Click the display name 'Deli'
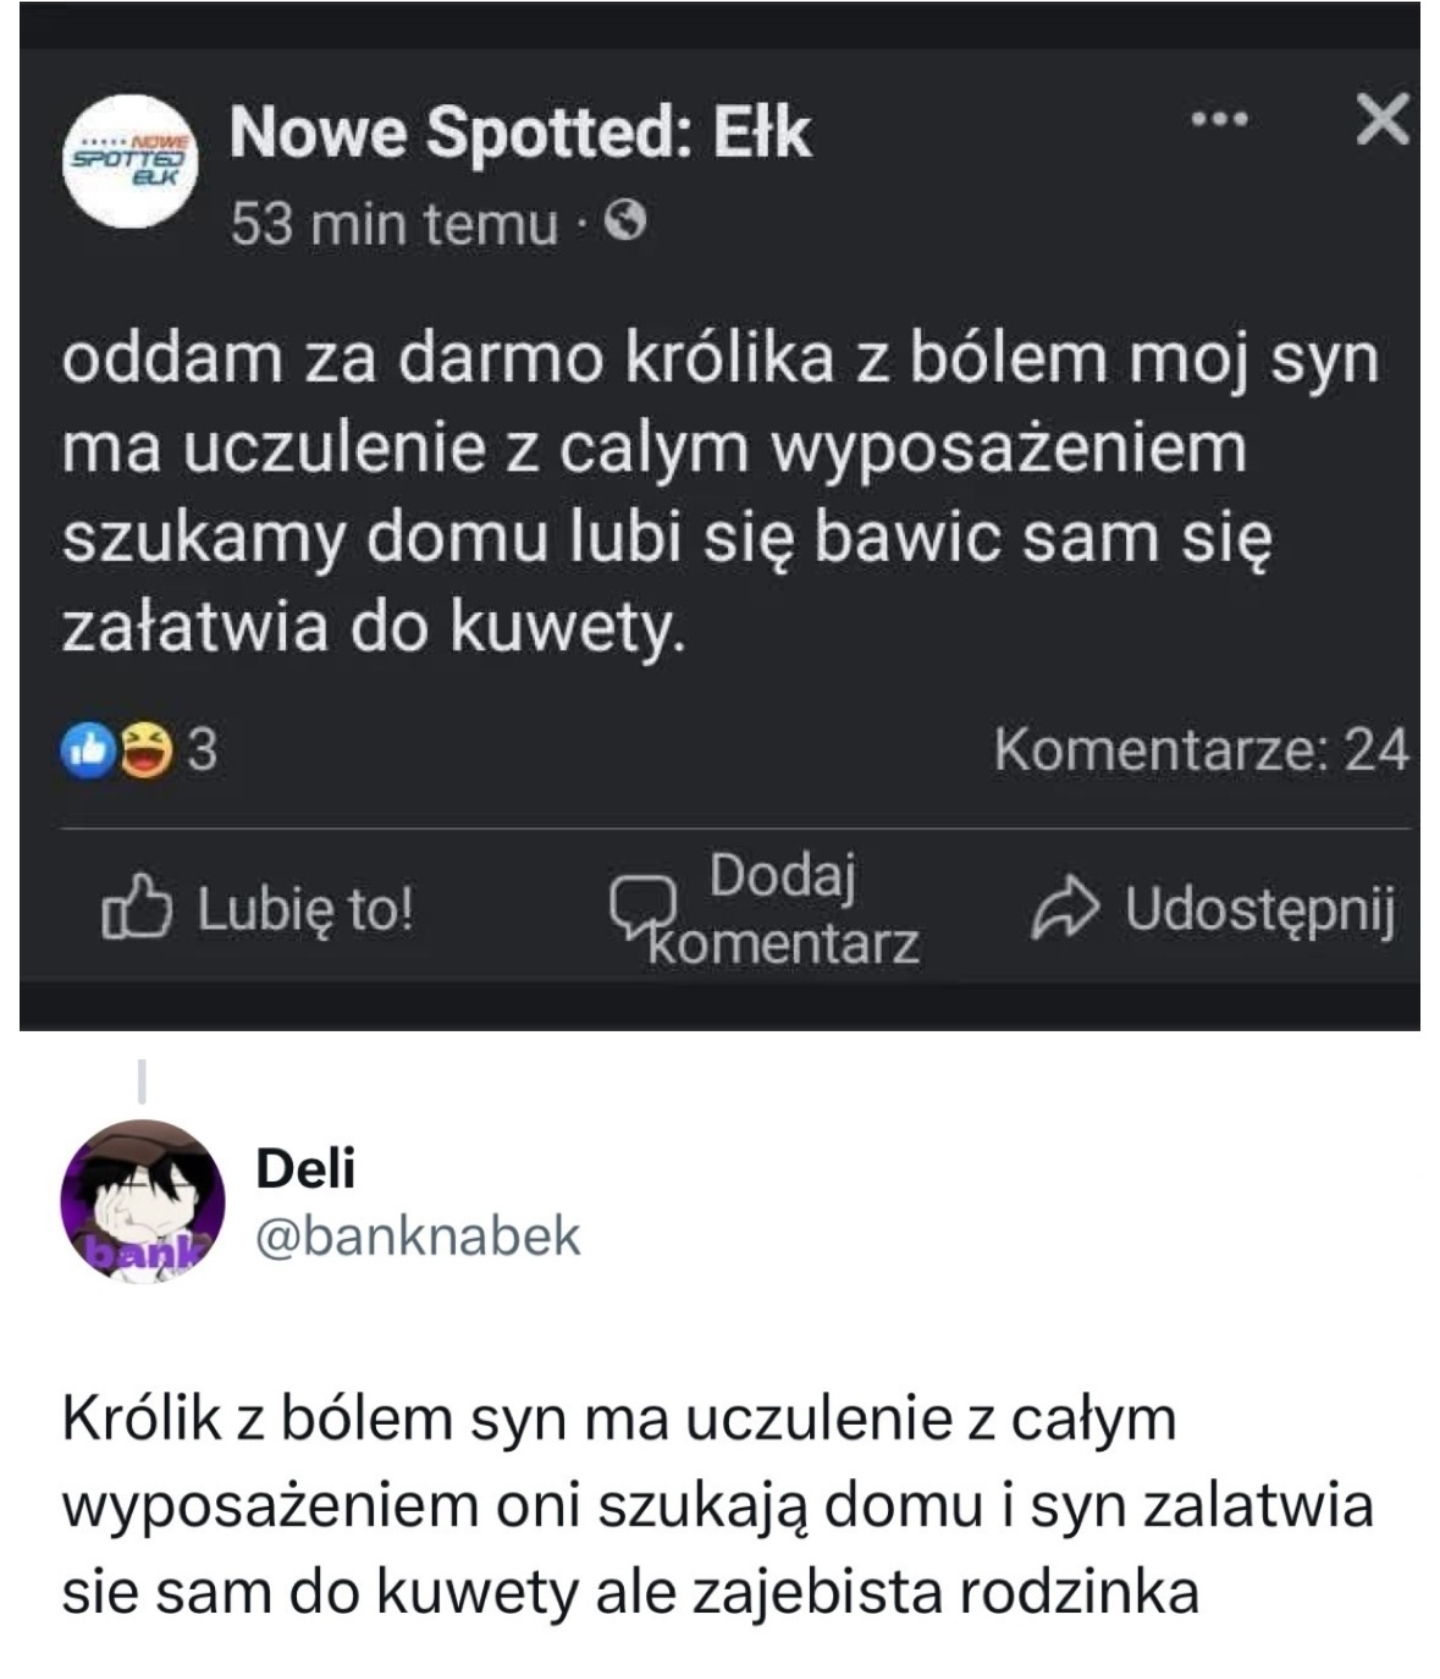1440x1679 pixels. 305,1167
